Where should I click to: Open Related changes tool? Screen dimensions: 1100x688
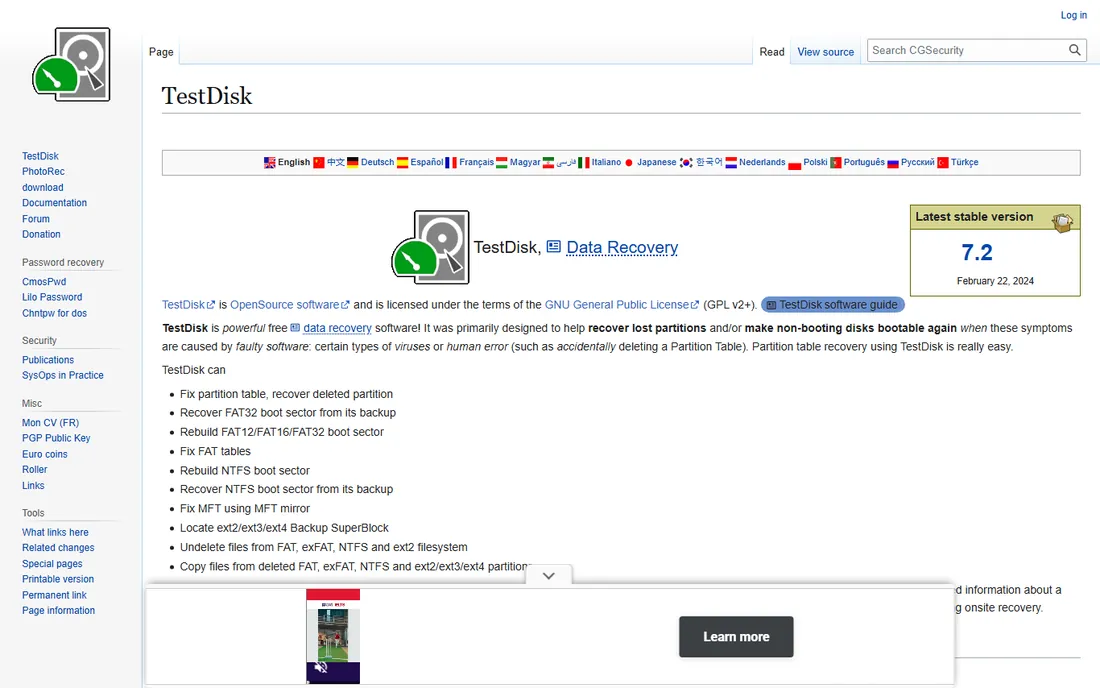(58, 548)
